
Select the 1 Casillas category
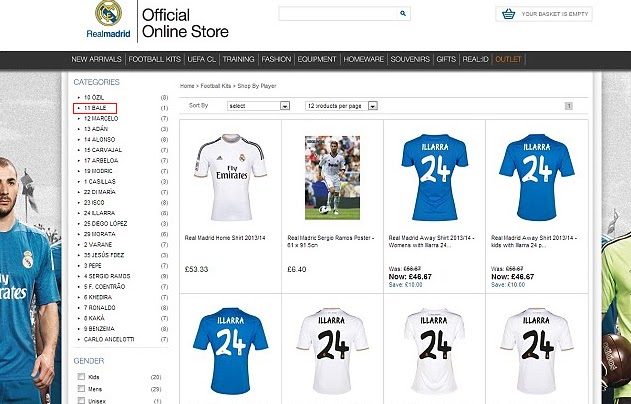(100, 181)
